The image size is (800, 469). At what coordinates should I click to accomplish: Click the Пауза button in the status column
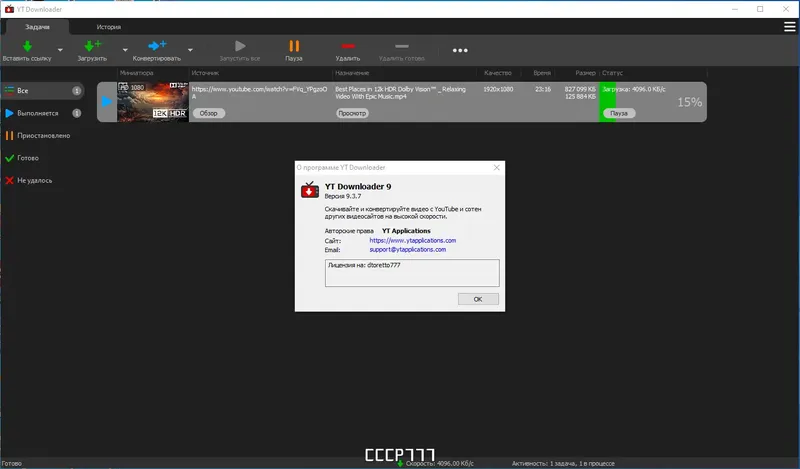[619, 113]
